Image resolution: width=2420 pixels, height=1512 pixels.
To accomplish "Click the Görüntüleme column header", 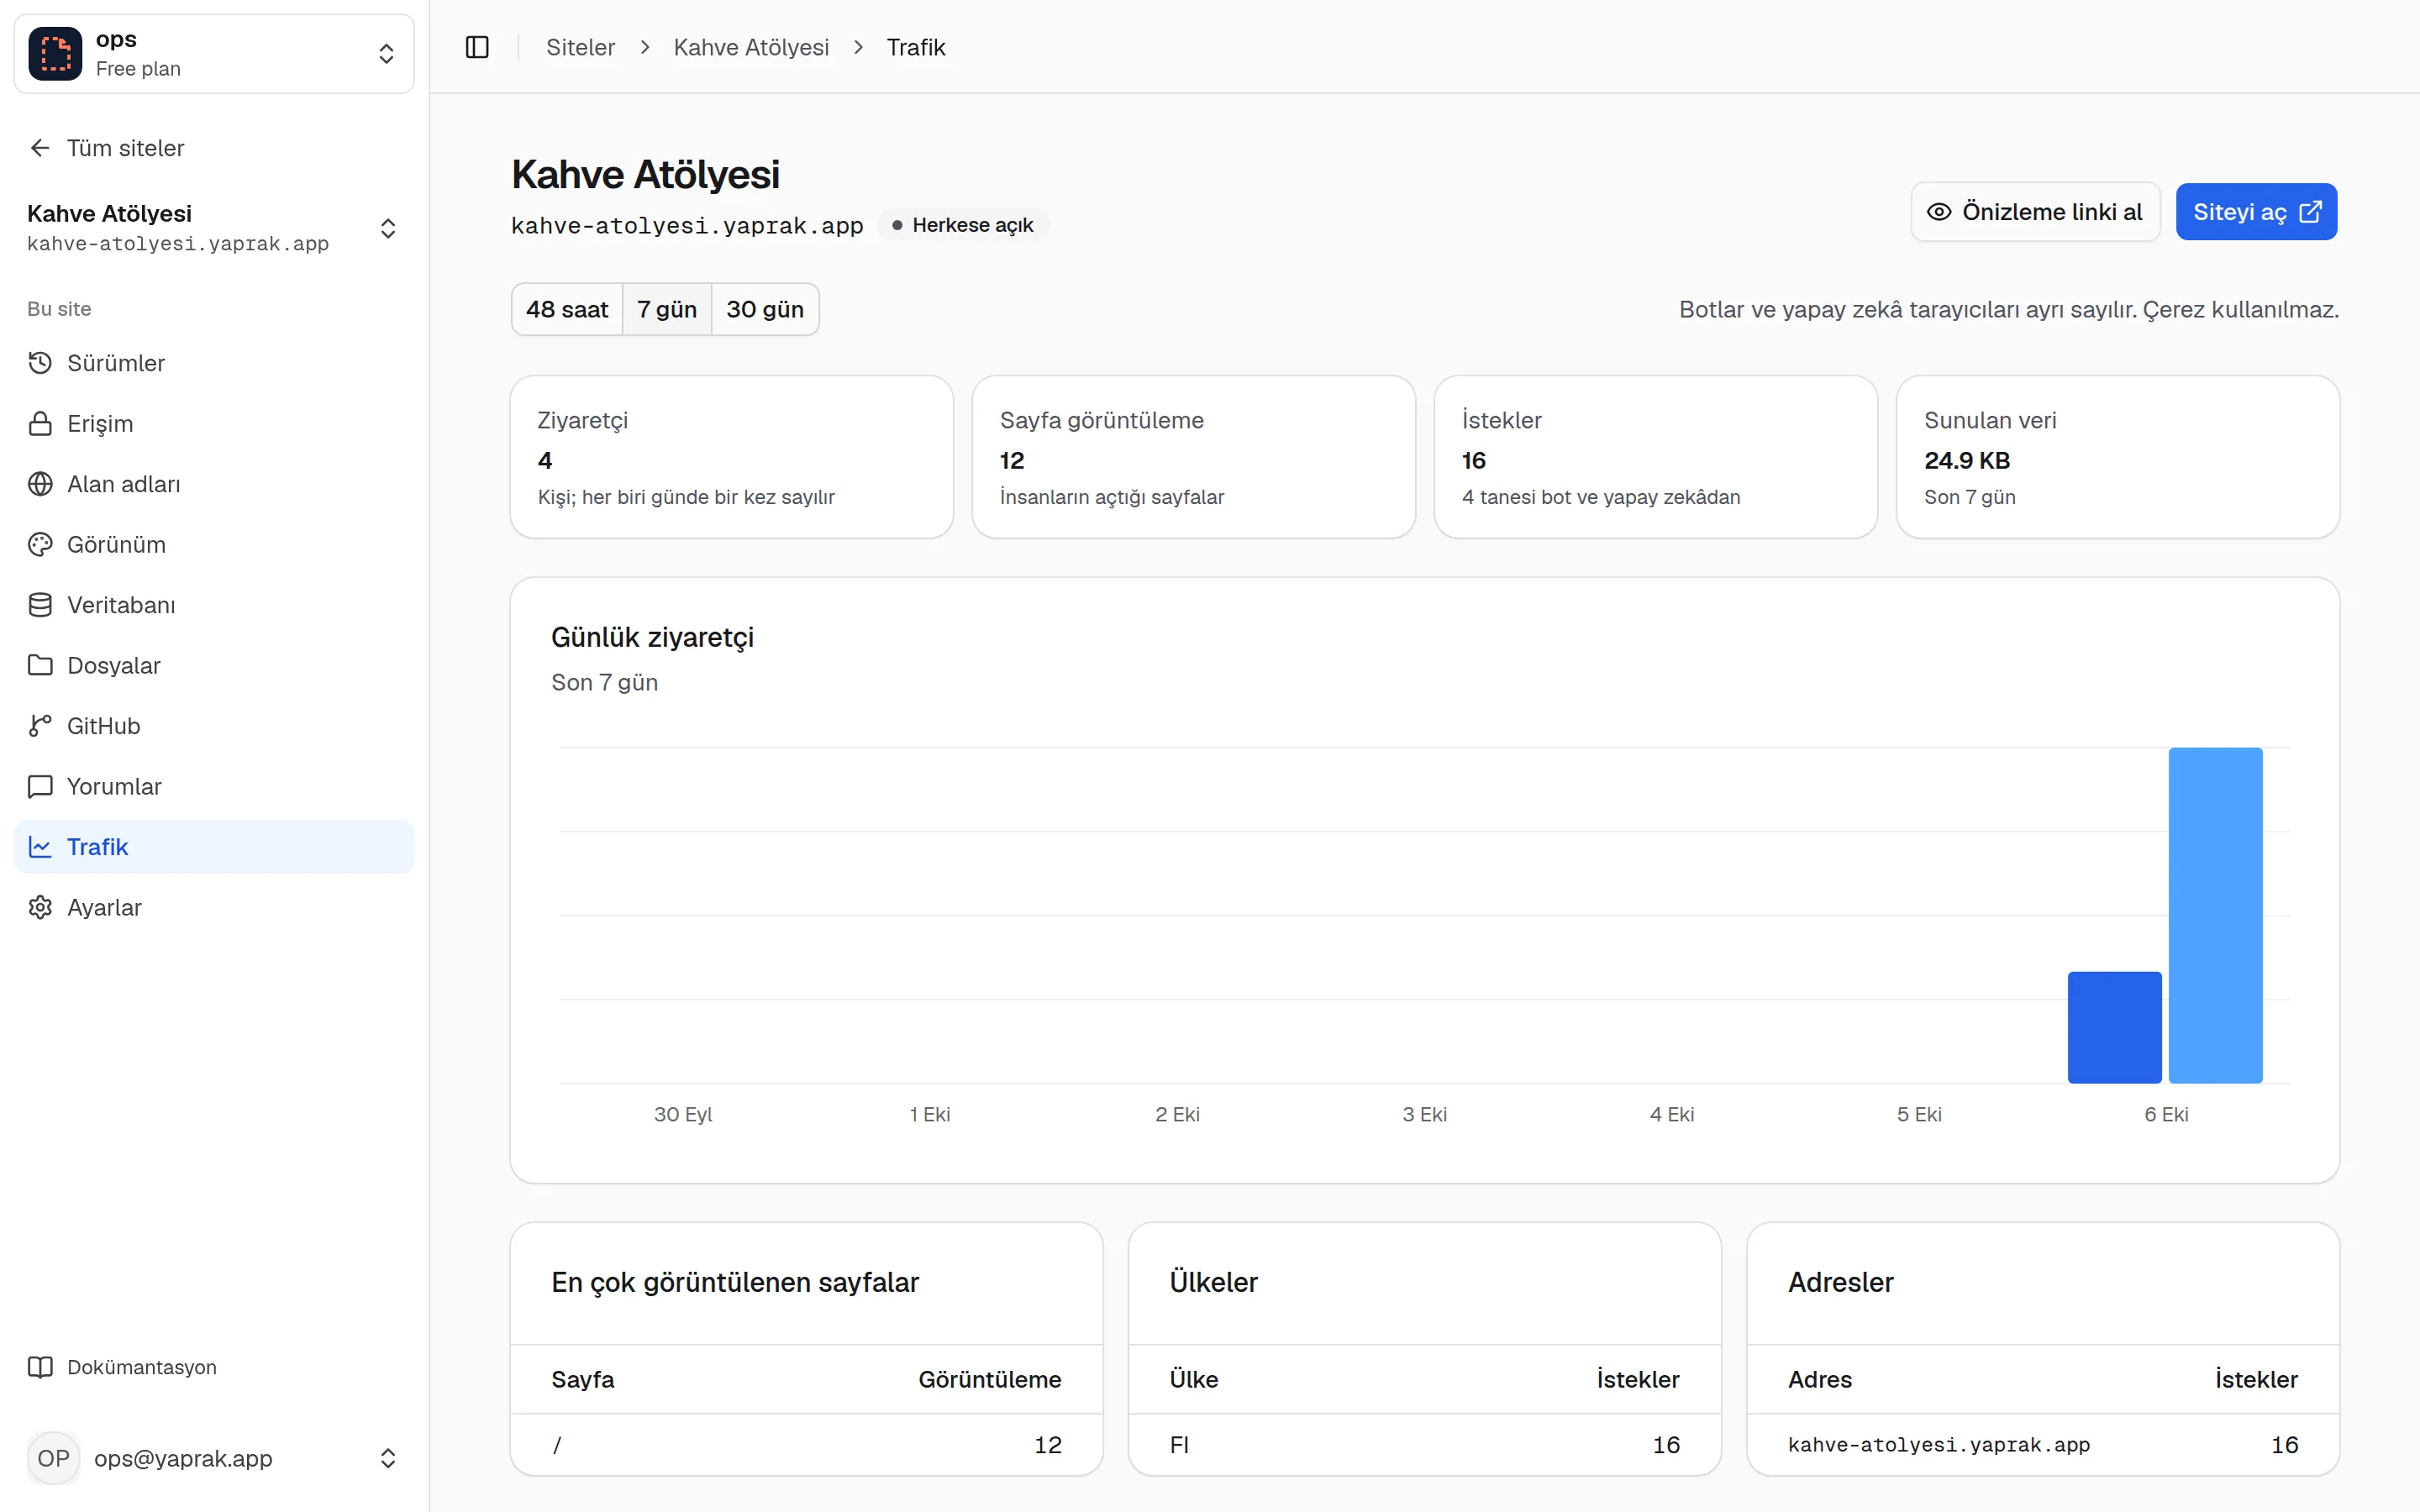I will pyautogui.click(x=989, y=1379).
